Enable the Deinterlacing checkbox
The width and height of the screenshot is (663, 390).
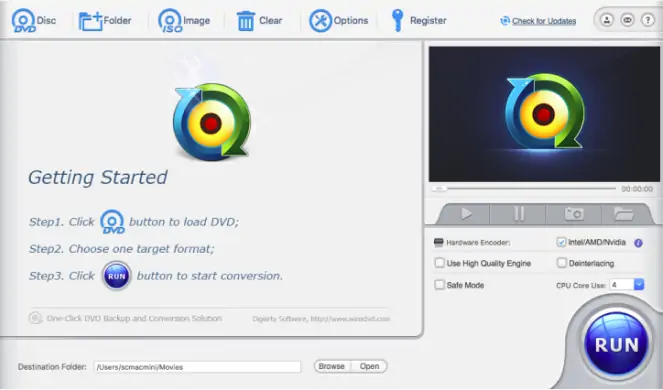point(562,263)
